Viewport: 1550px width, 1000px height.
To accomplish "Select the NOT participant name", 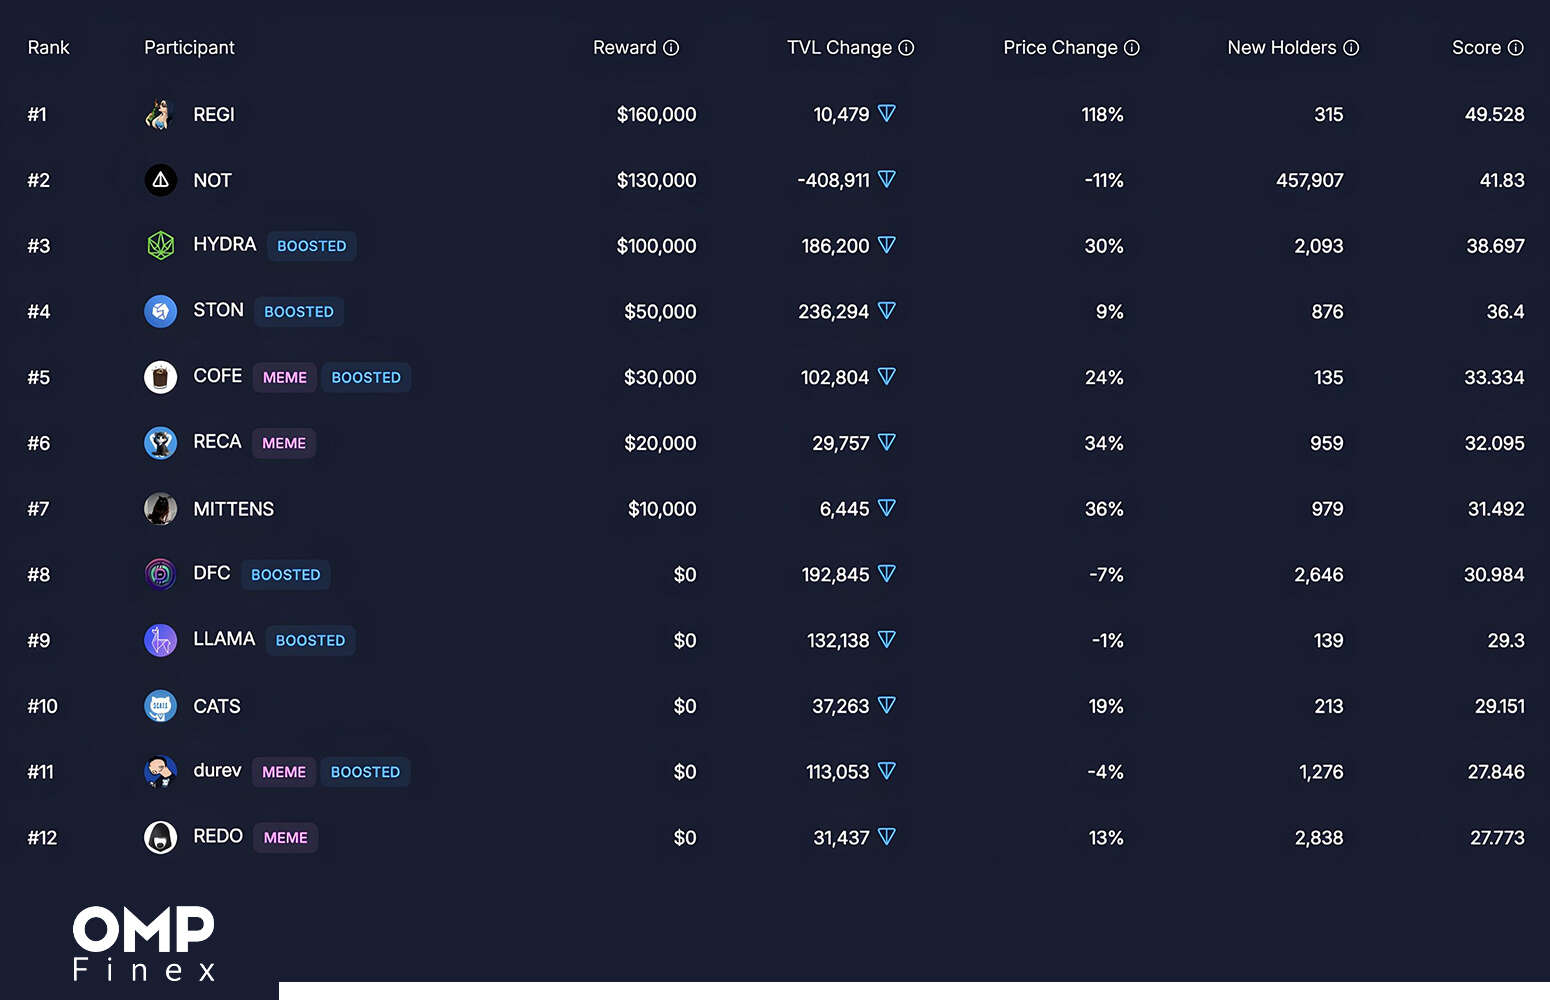I will click(x=212, y=180).
